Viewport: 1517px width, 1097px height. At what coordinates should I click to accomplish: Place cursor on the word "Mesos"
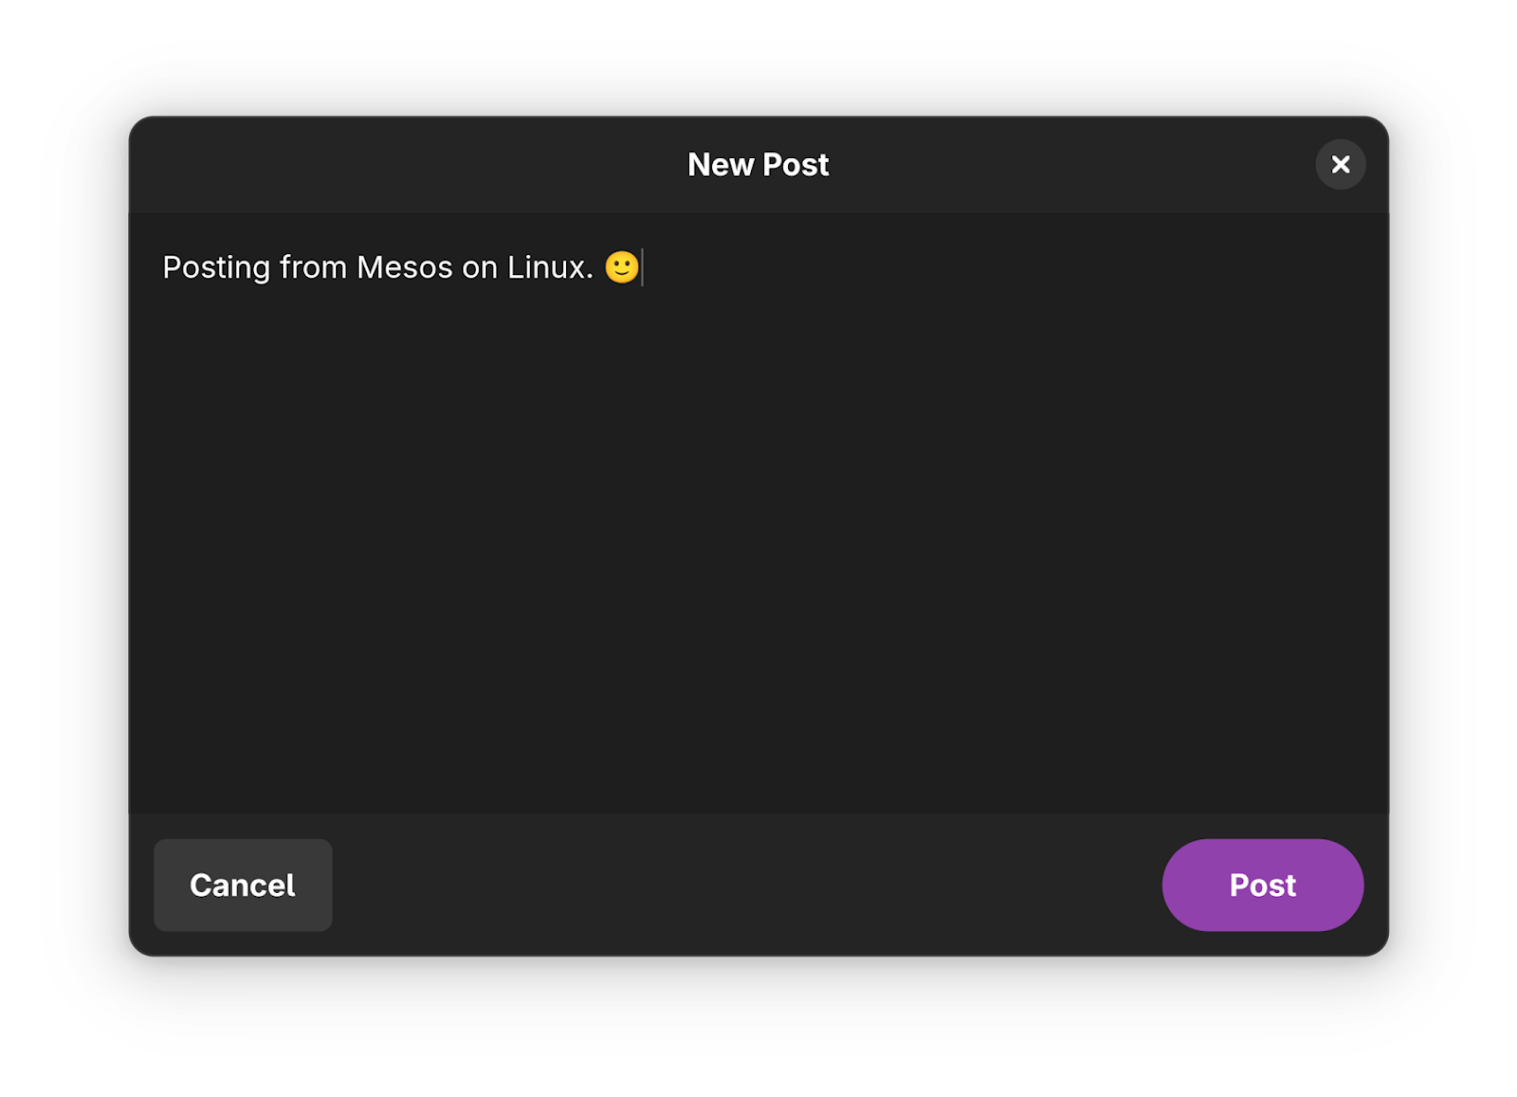[404, 267]
